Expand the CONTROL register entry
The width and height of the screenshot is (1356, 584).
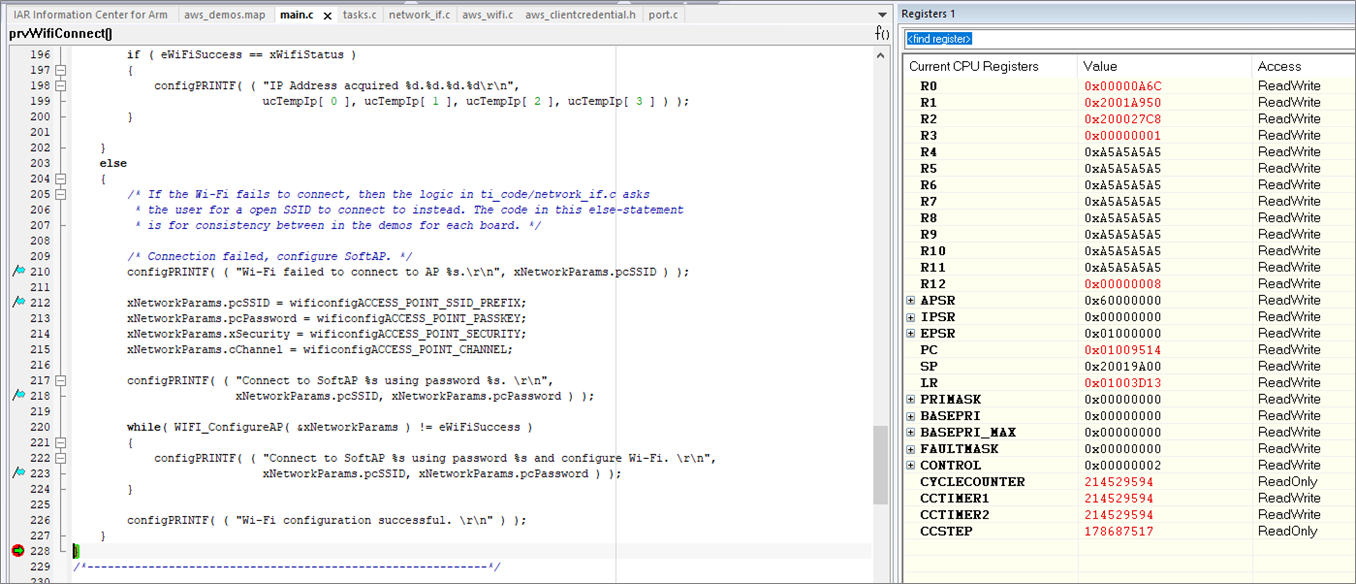pyautogui.click(x=910, y=464)
